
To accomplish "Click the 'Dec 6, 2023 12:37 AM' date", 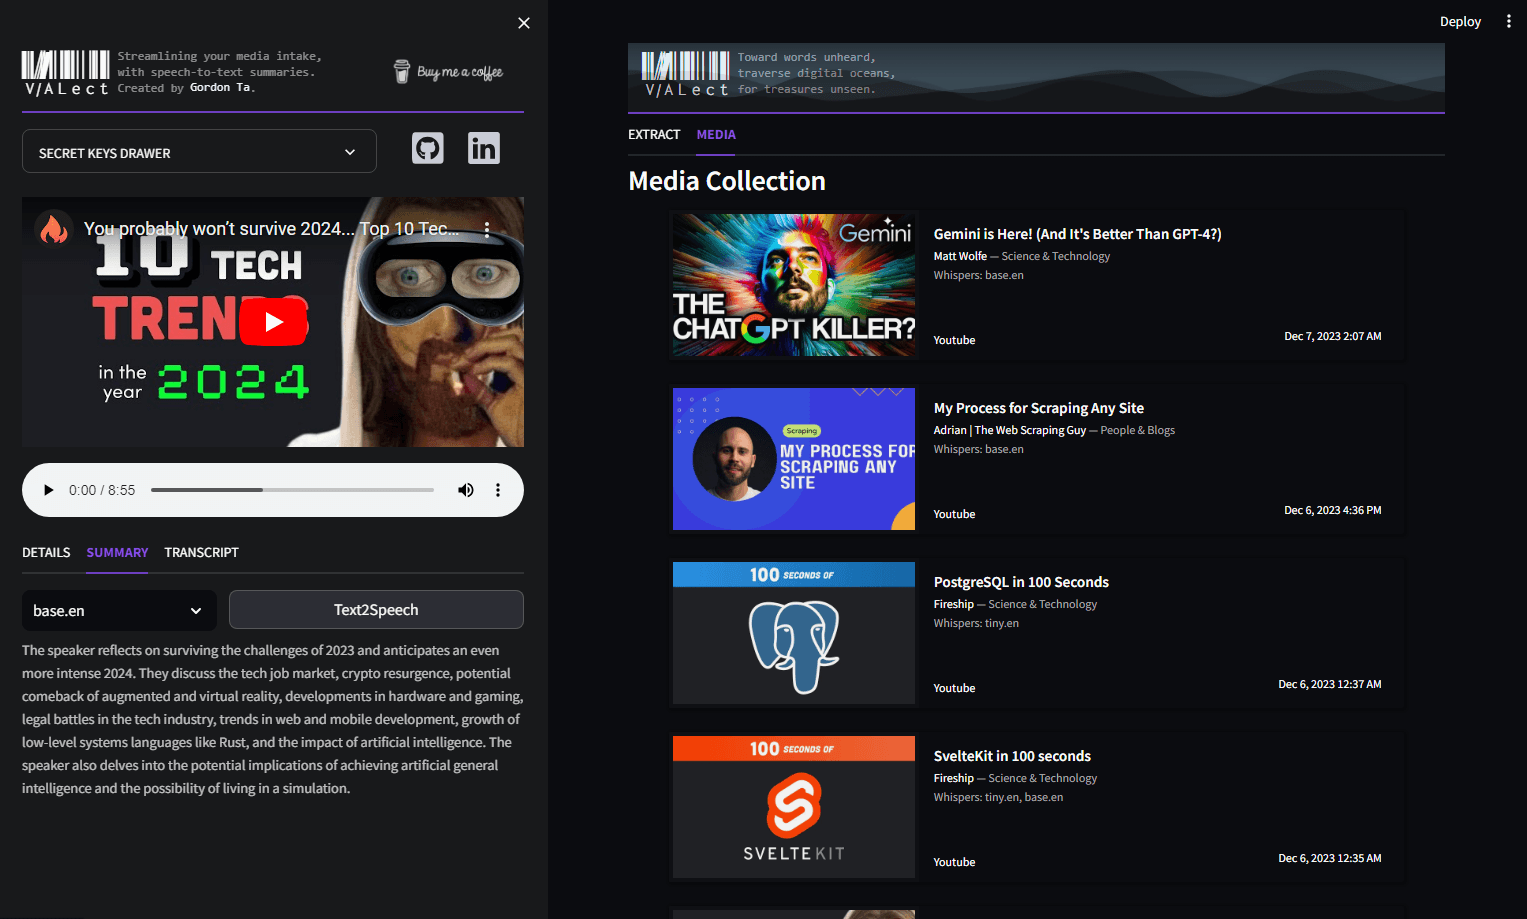I will (1329, 684).
